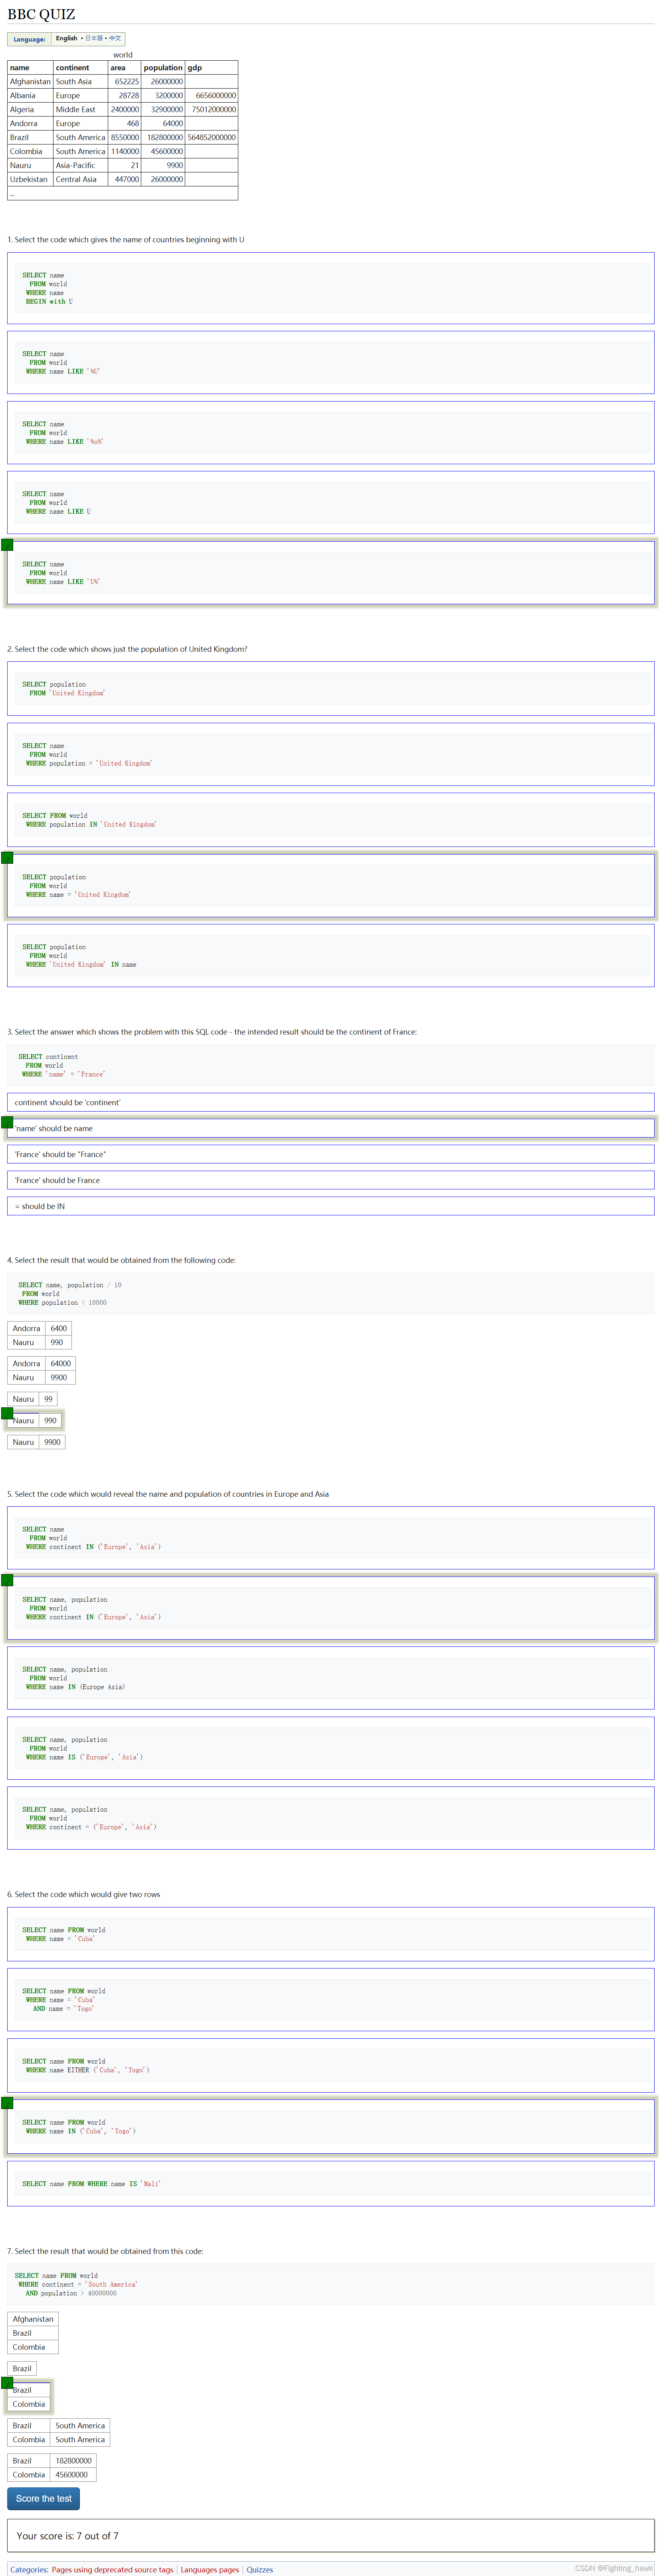This screenshot has width=659, height=2576.
Task: Click the Afghanistan cell in world table
Action: [30, 82]
